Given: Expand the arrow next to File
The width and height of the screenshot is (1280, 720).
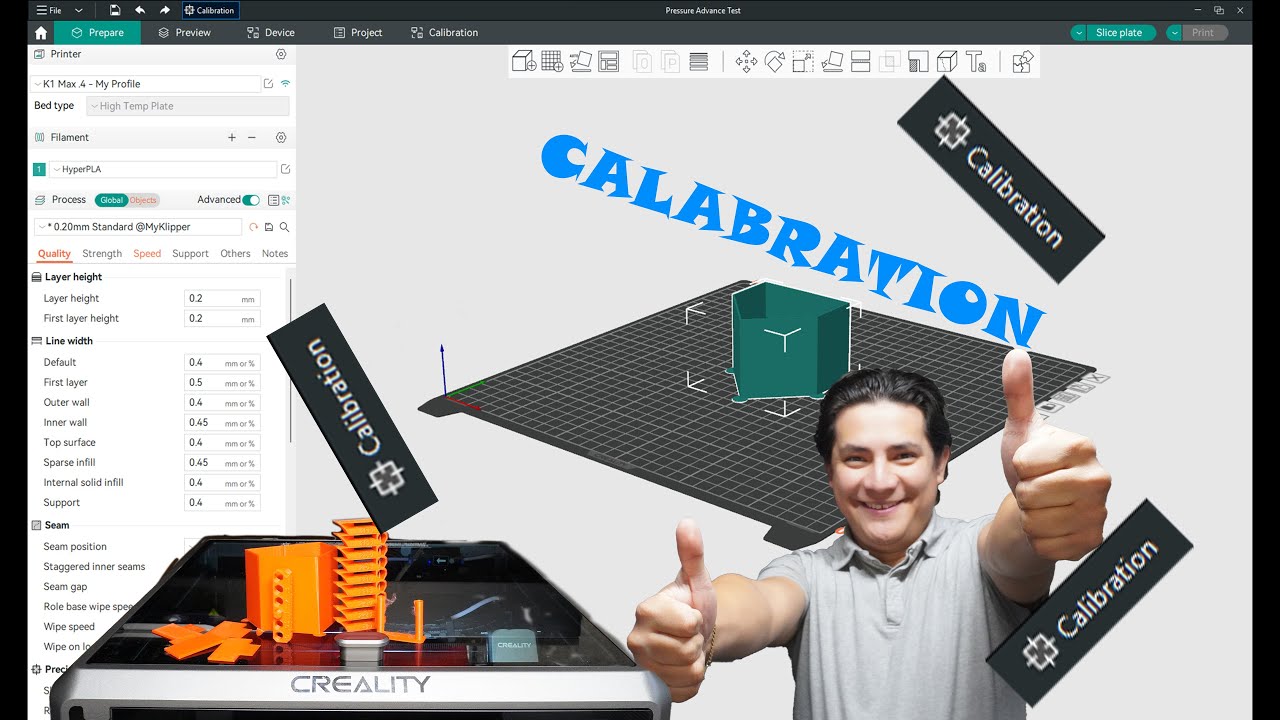Looking at the screenshot, I should tap(78, 10).
